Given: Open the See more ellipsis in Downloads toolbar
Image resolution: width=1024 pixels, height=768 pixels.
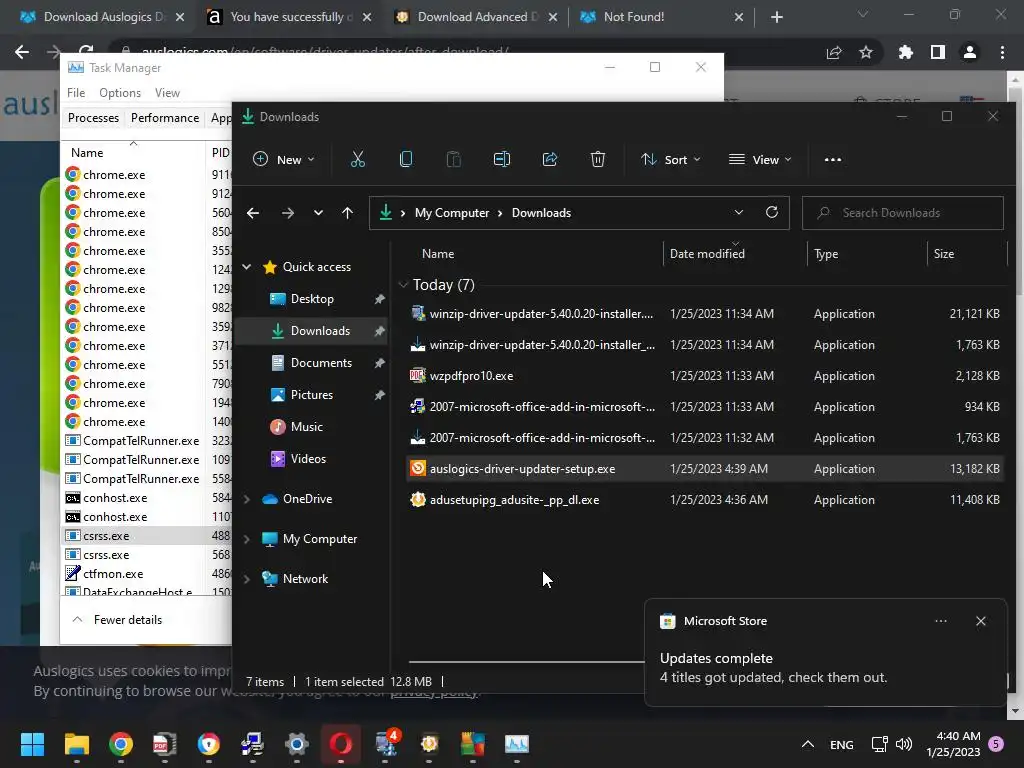Looking at the screenshot, I should pos(833,159).
